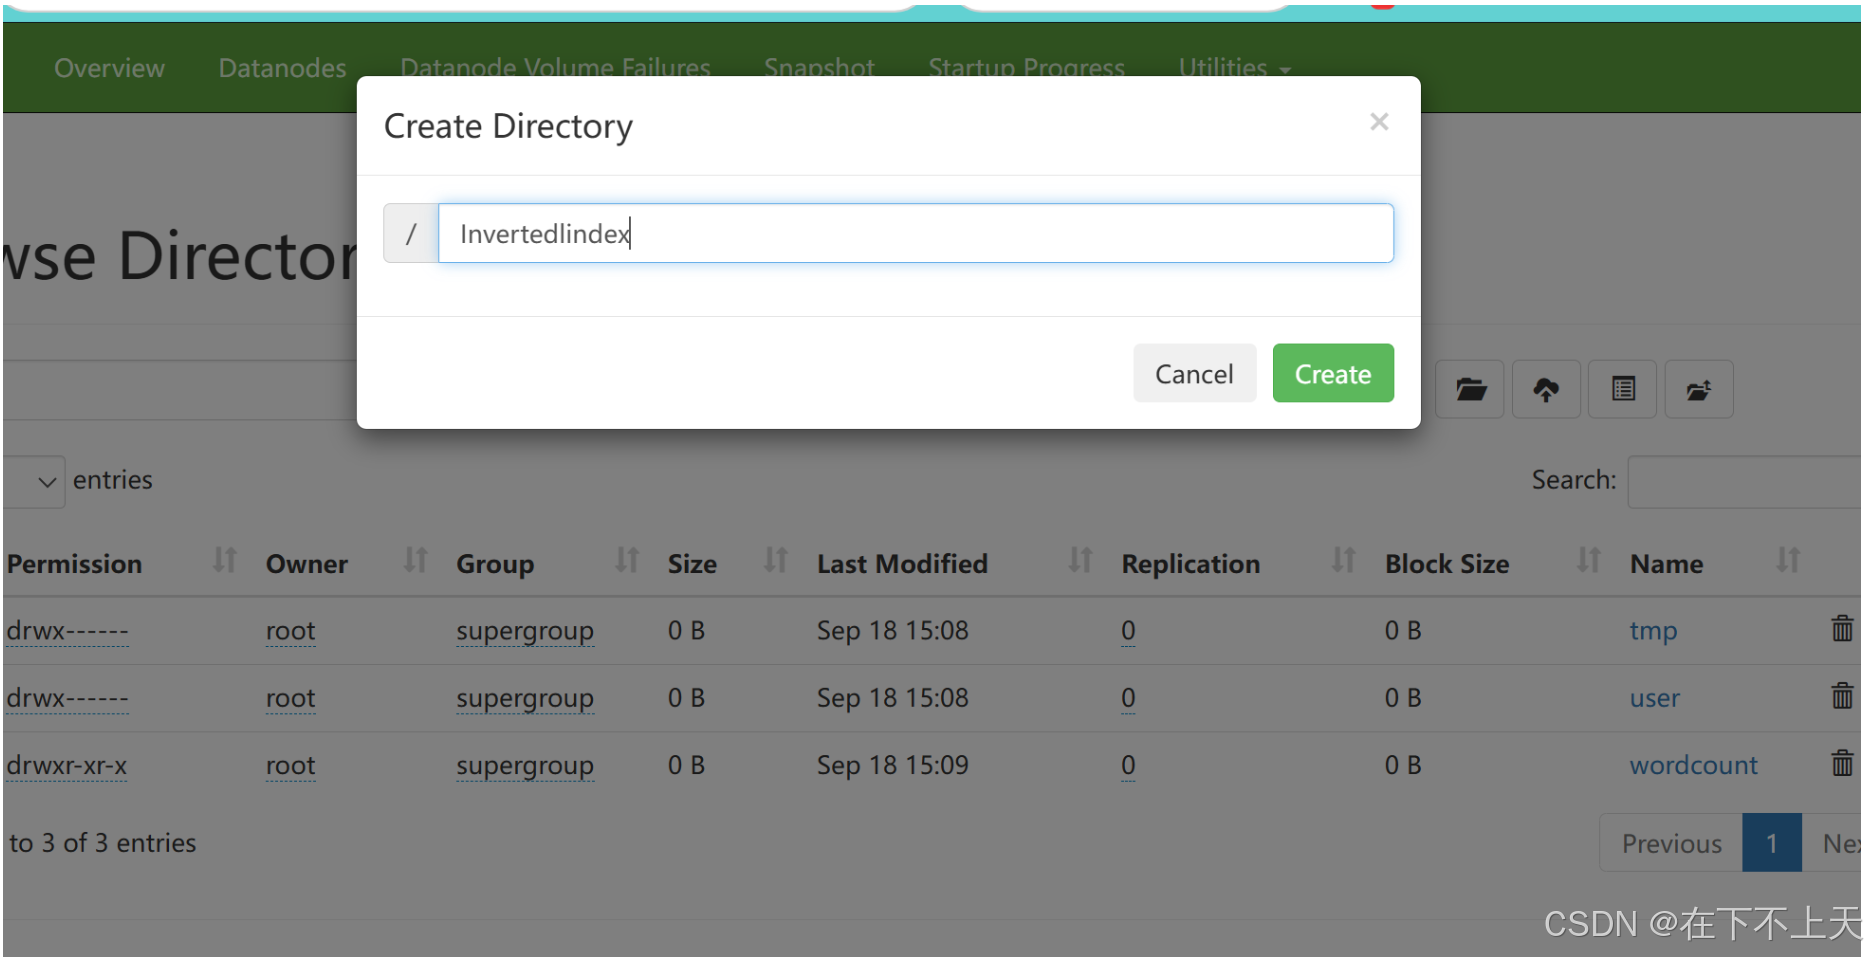Sort by the Permission column arrows
This screenshot has width=1868, height=957.
[225, 561]
